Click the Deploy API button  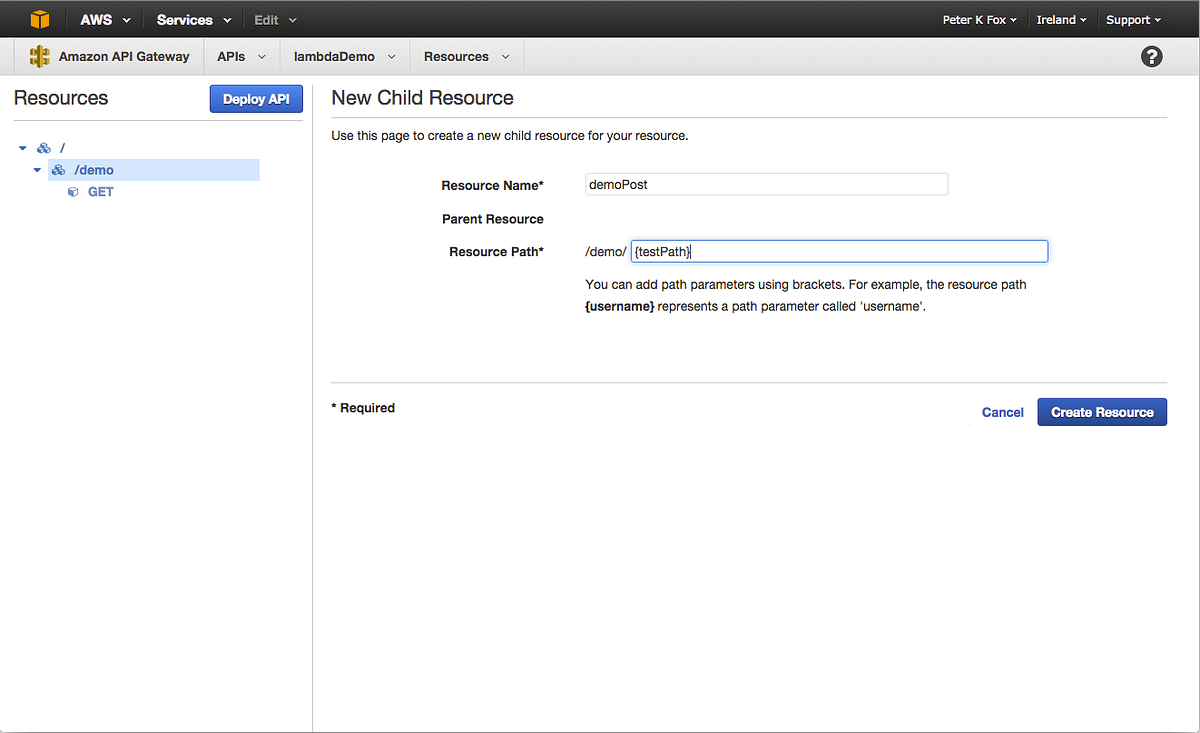pos(256,98)
